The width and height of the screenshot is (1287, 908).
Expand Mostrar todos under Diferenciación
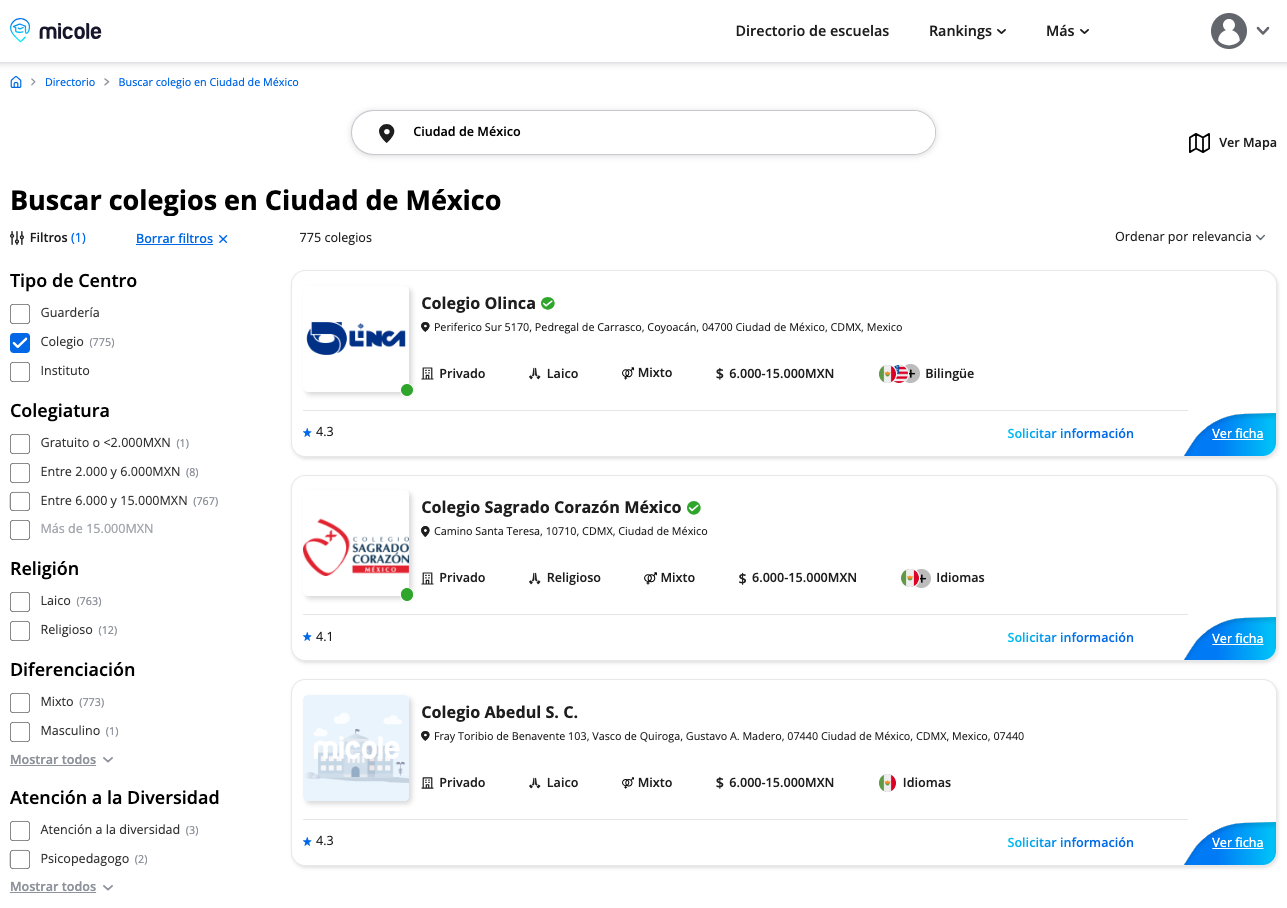(x=62, y=760)
